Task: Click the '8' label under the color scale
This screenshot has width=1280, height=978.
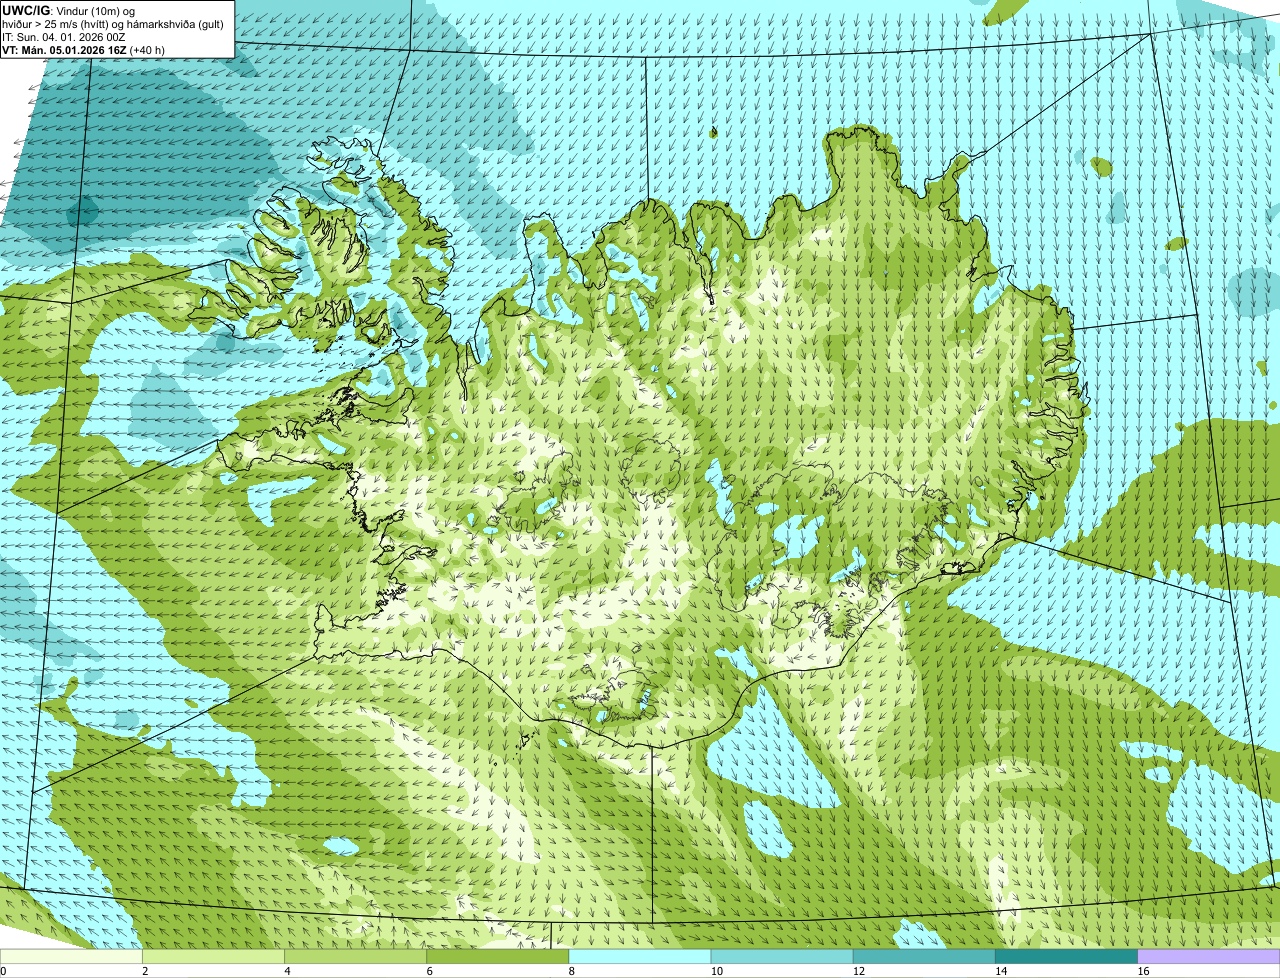Action: click(x=572, y=971)
